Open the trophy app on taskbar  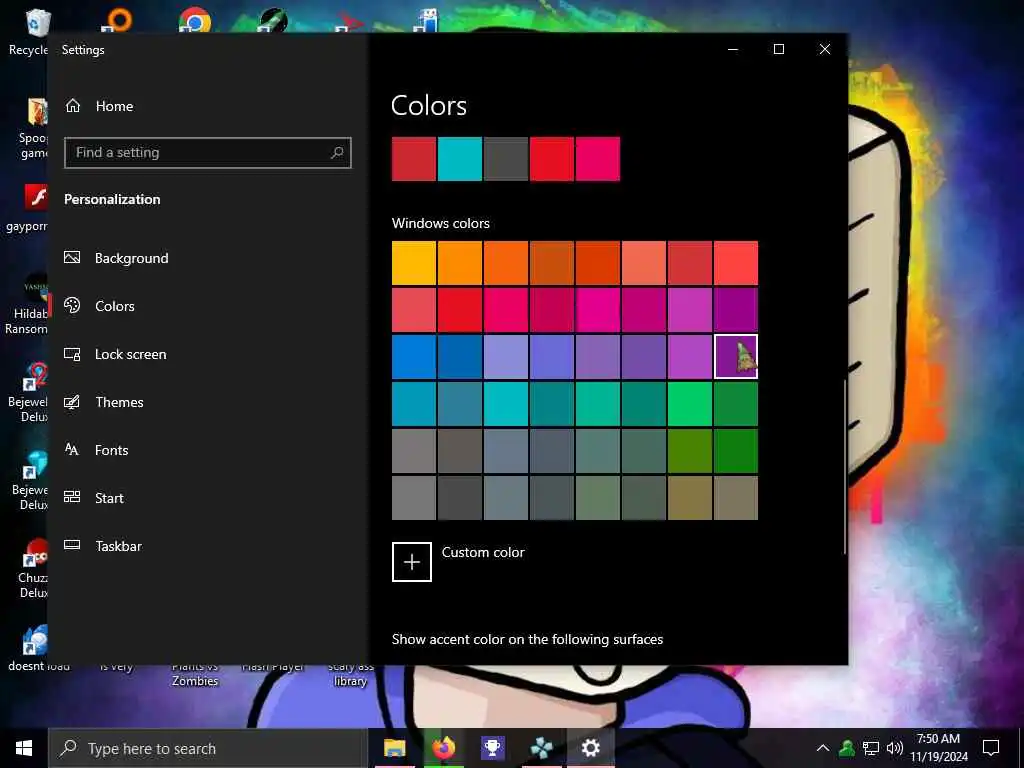492,748
